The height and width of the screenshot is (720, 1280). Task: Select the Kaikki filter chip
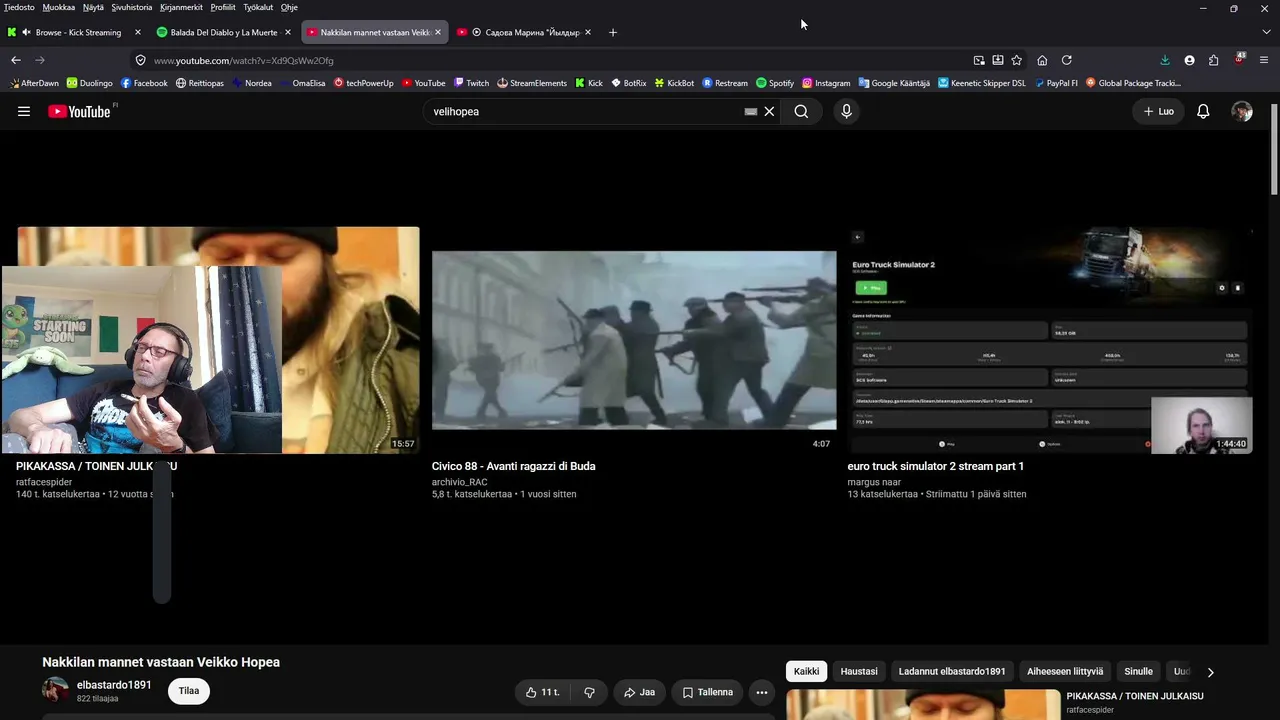[x=806, y=671]
